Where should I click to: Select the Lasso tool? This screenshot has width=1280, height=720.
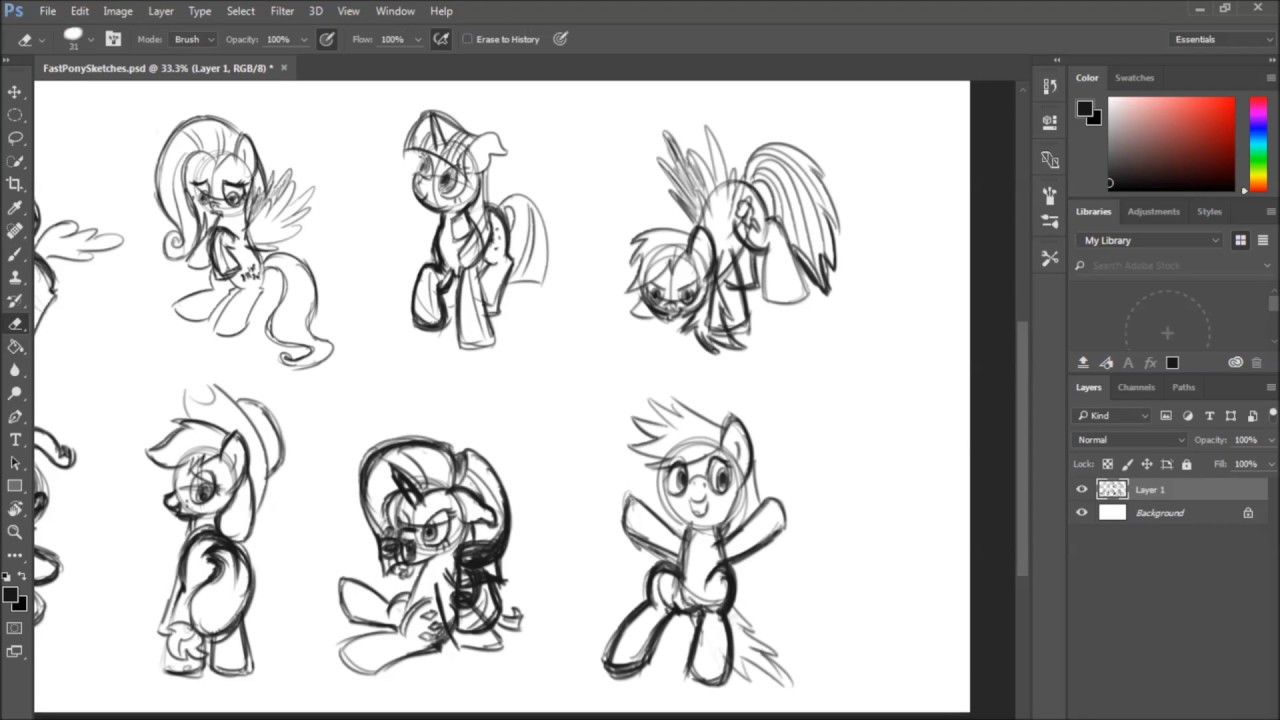click(x=15, y=138)
